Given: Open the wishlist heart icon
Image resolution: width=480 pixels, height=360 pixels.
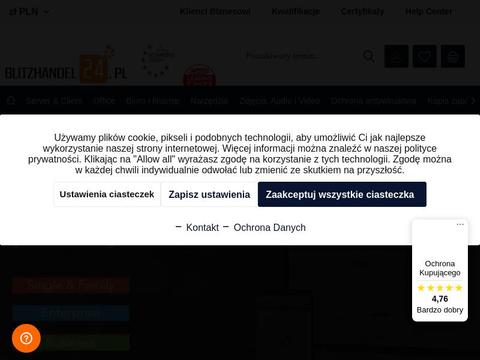Looking at the screenshot, I should (x=425, y=56).
